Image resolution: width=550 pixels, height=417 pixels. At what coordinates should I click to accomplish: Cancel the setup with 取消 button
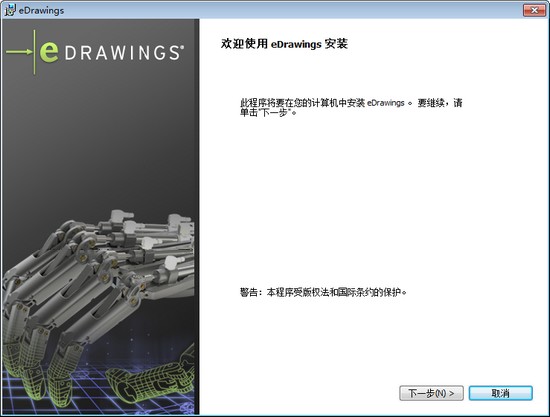pos(501,393)
